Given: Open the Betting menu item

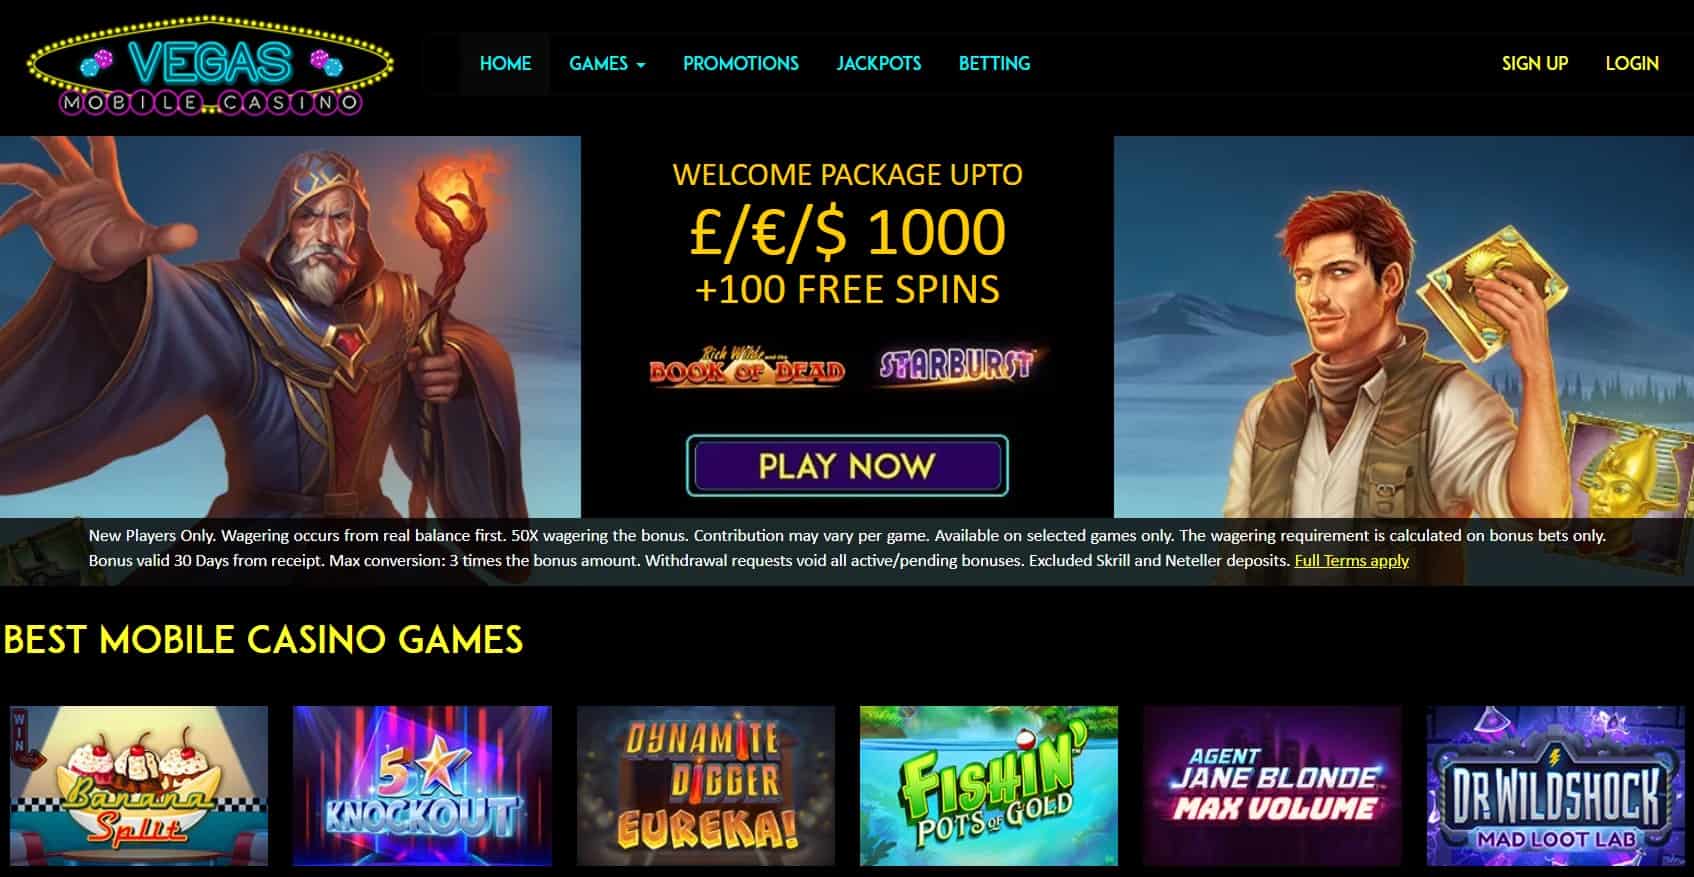Looking at the screenshot, I should click(994, 64).
